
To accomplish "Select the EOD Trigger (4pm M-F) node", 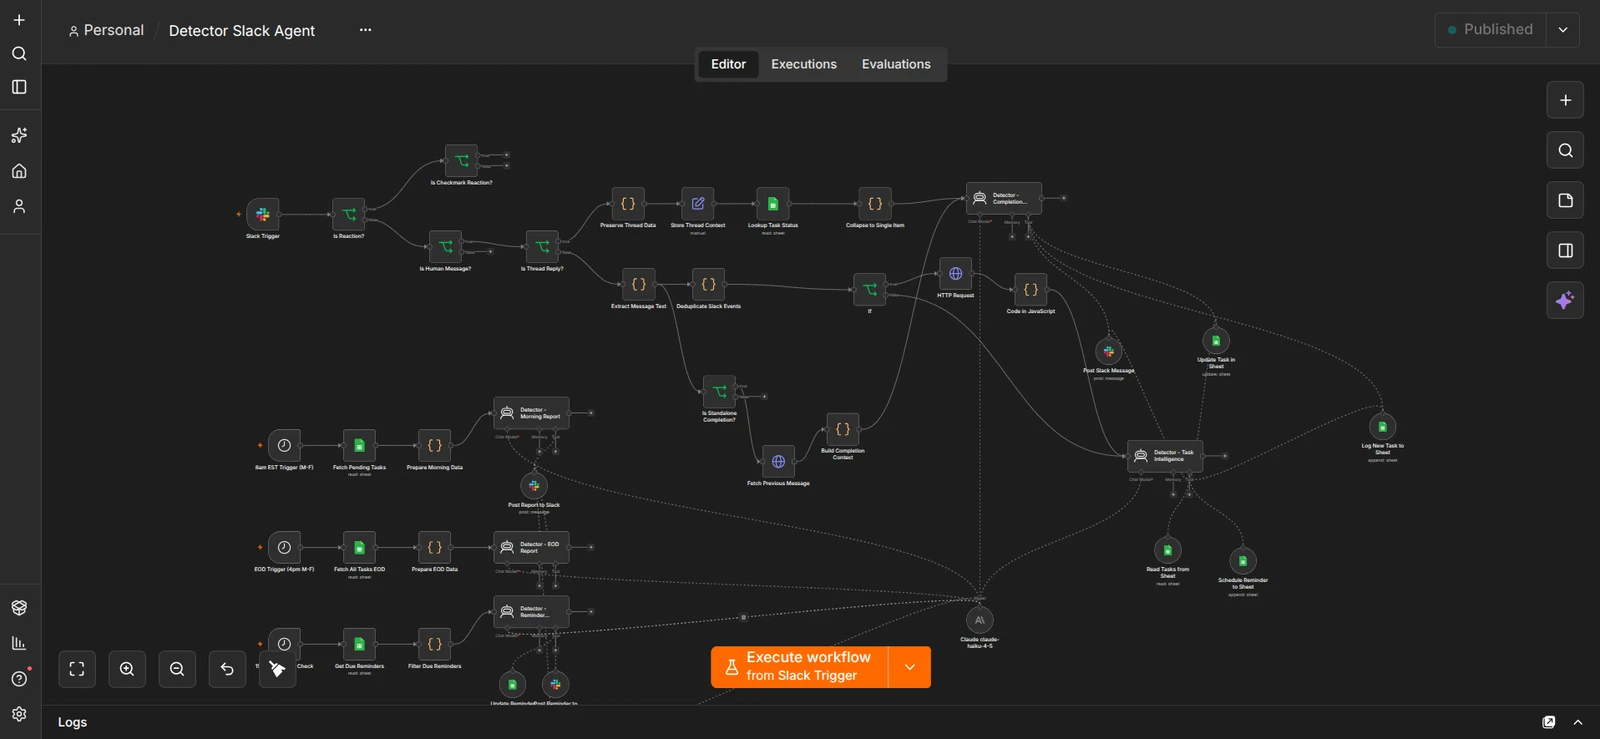I will [x=284, y=547].
